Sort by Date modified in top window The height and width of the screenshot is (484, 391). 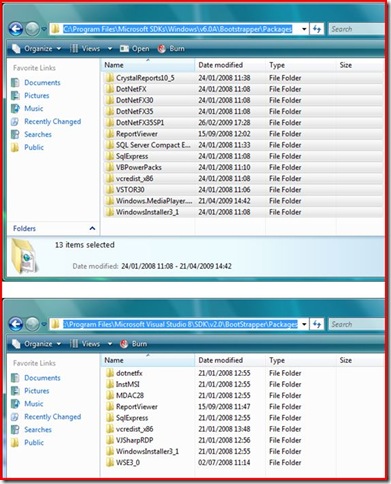click(x=230, y=65)
